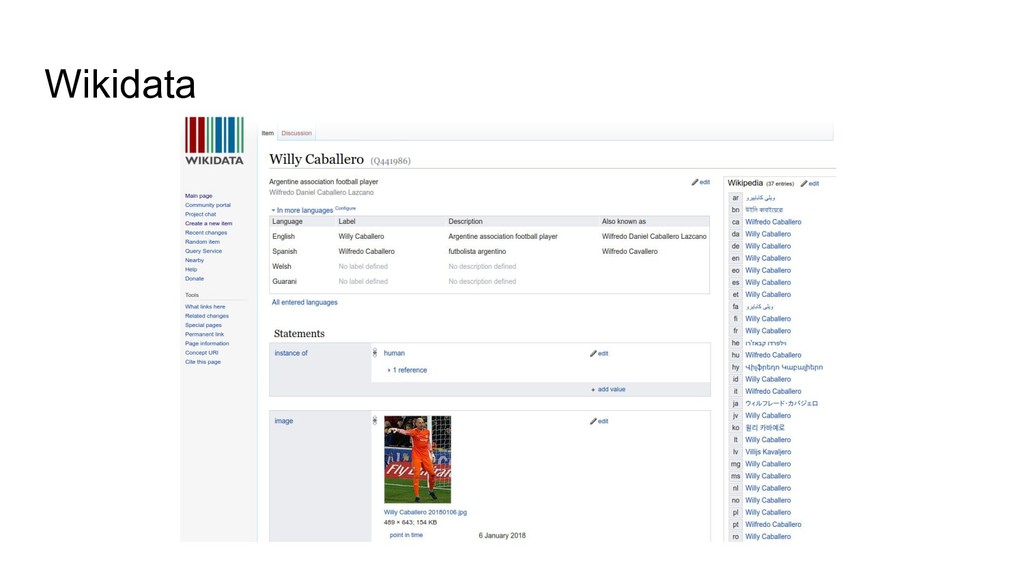Open the Nearby link

click(x=195, y=260)
